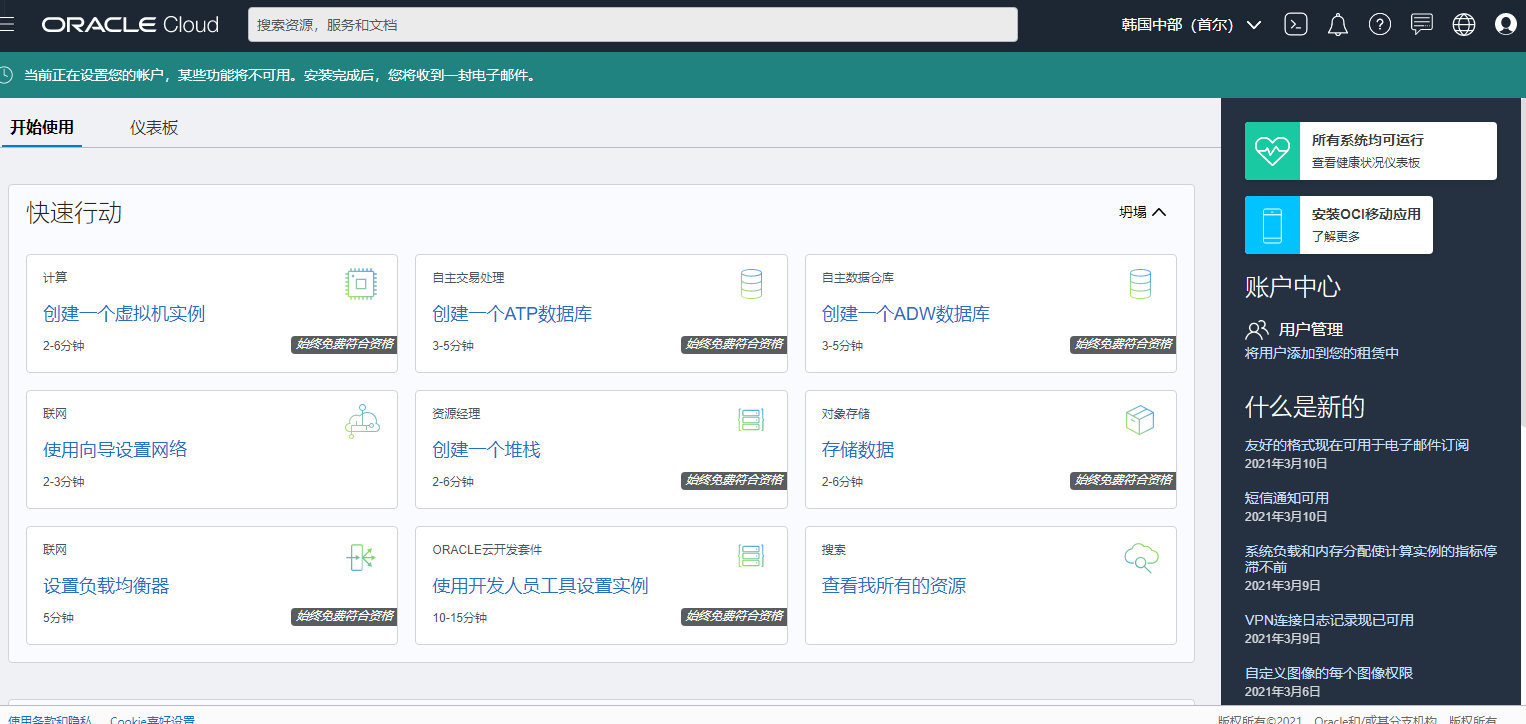
Task: Open news item 友好的格式现在可用于电子邮件订阅
Action: pos(1356,445)
